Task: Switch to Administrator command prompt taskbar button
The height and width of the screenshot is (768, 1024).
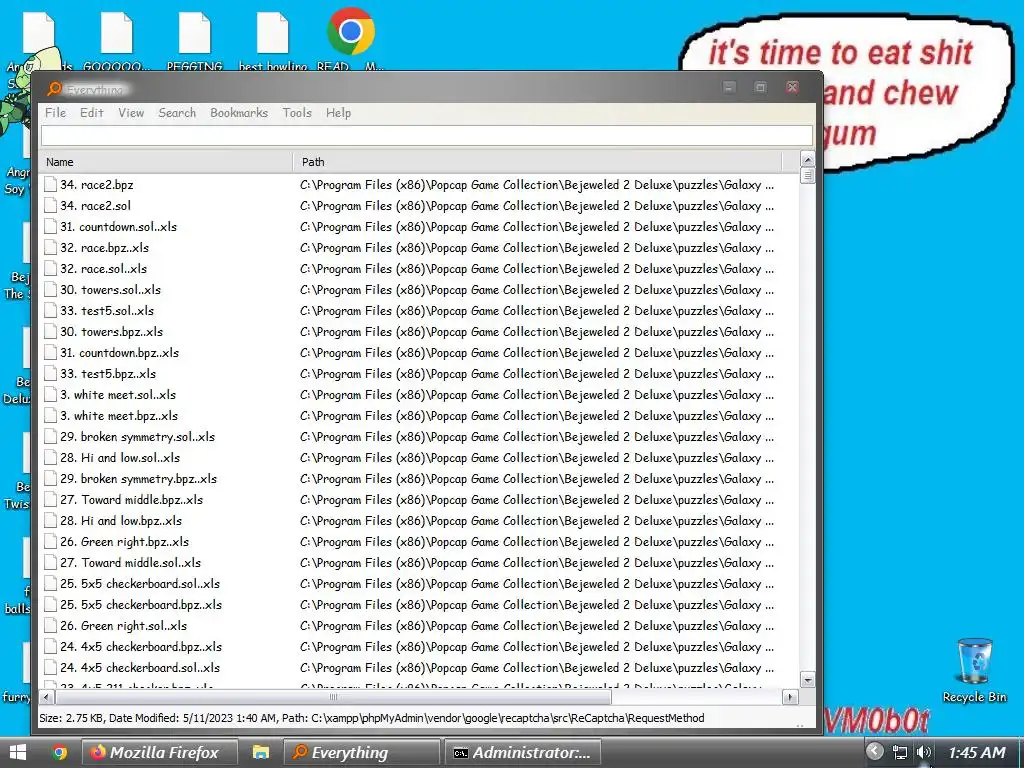Action: [x=522, y=752]
